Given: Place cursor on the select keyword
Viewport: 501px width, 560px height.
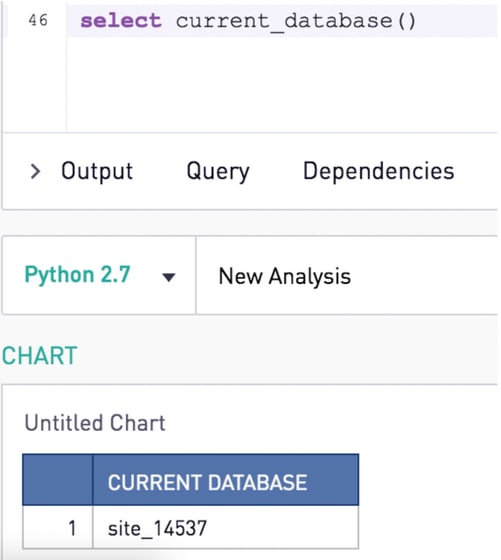Looking at the screenshot, I should [x=121, y=20].
